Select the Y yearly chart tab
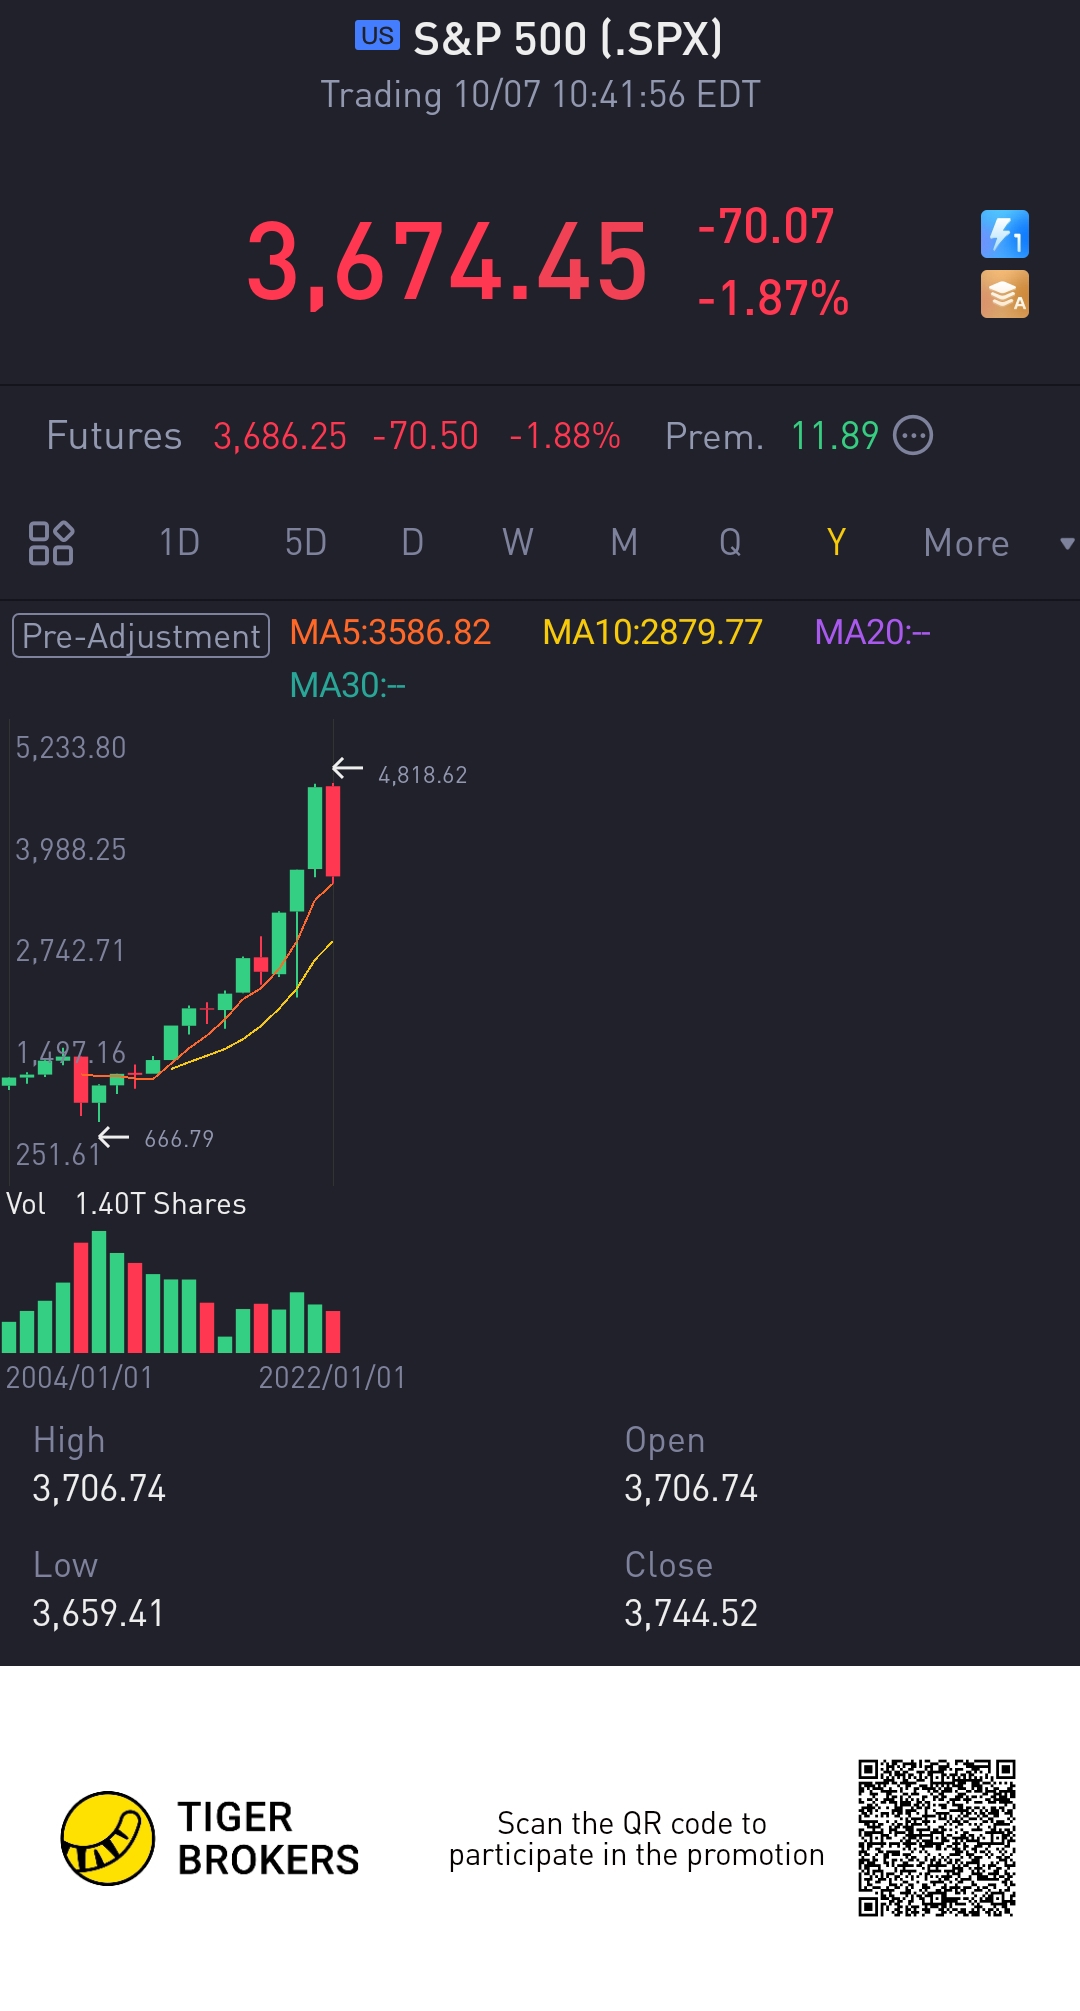Viewport: 1080px width, 2011px height. pyautogui.click(x=836, y=543)
